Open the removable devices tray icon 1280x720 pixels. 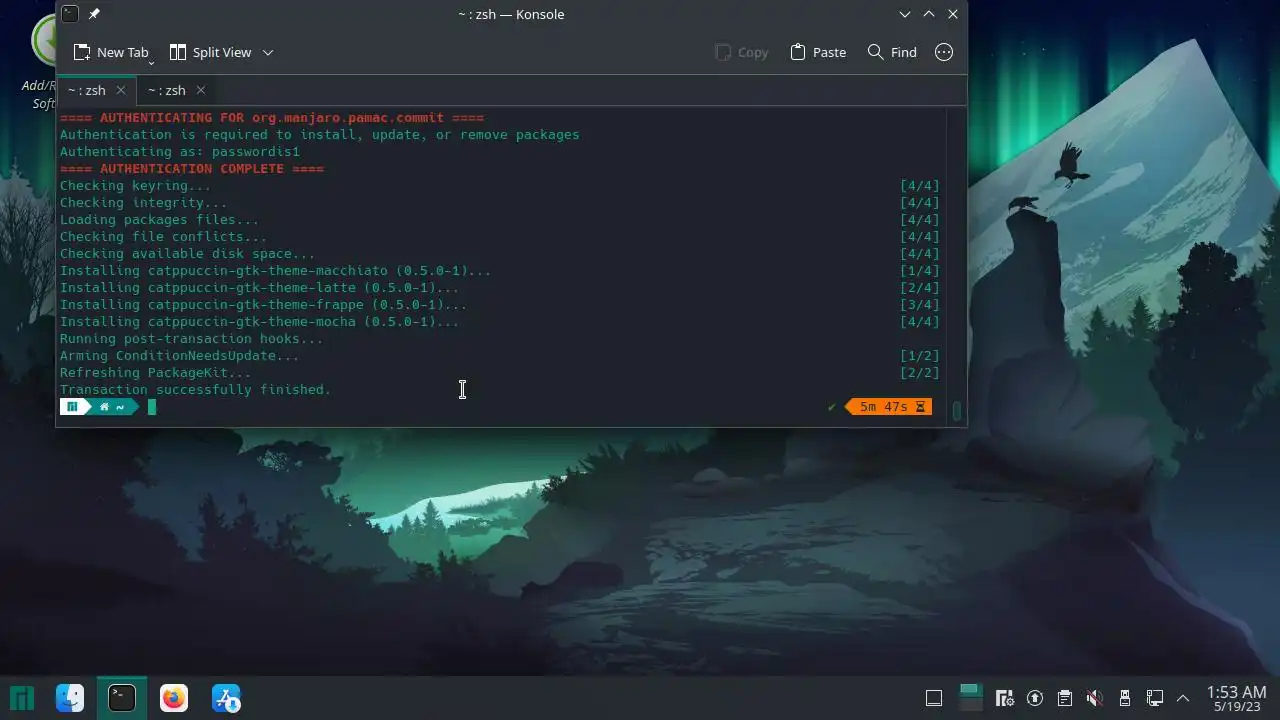(x=1125, y=698)
